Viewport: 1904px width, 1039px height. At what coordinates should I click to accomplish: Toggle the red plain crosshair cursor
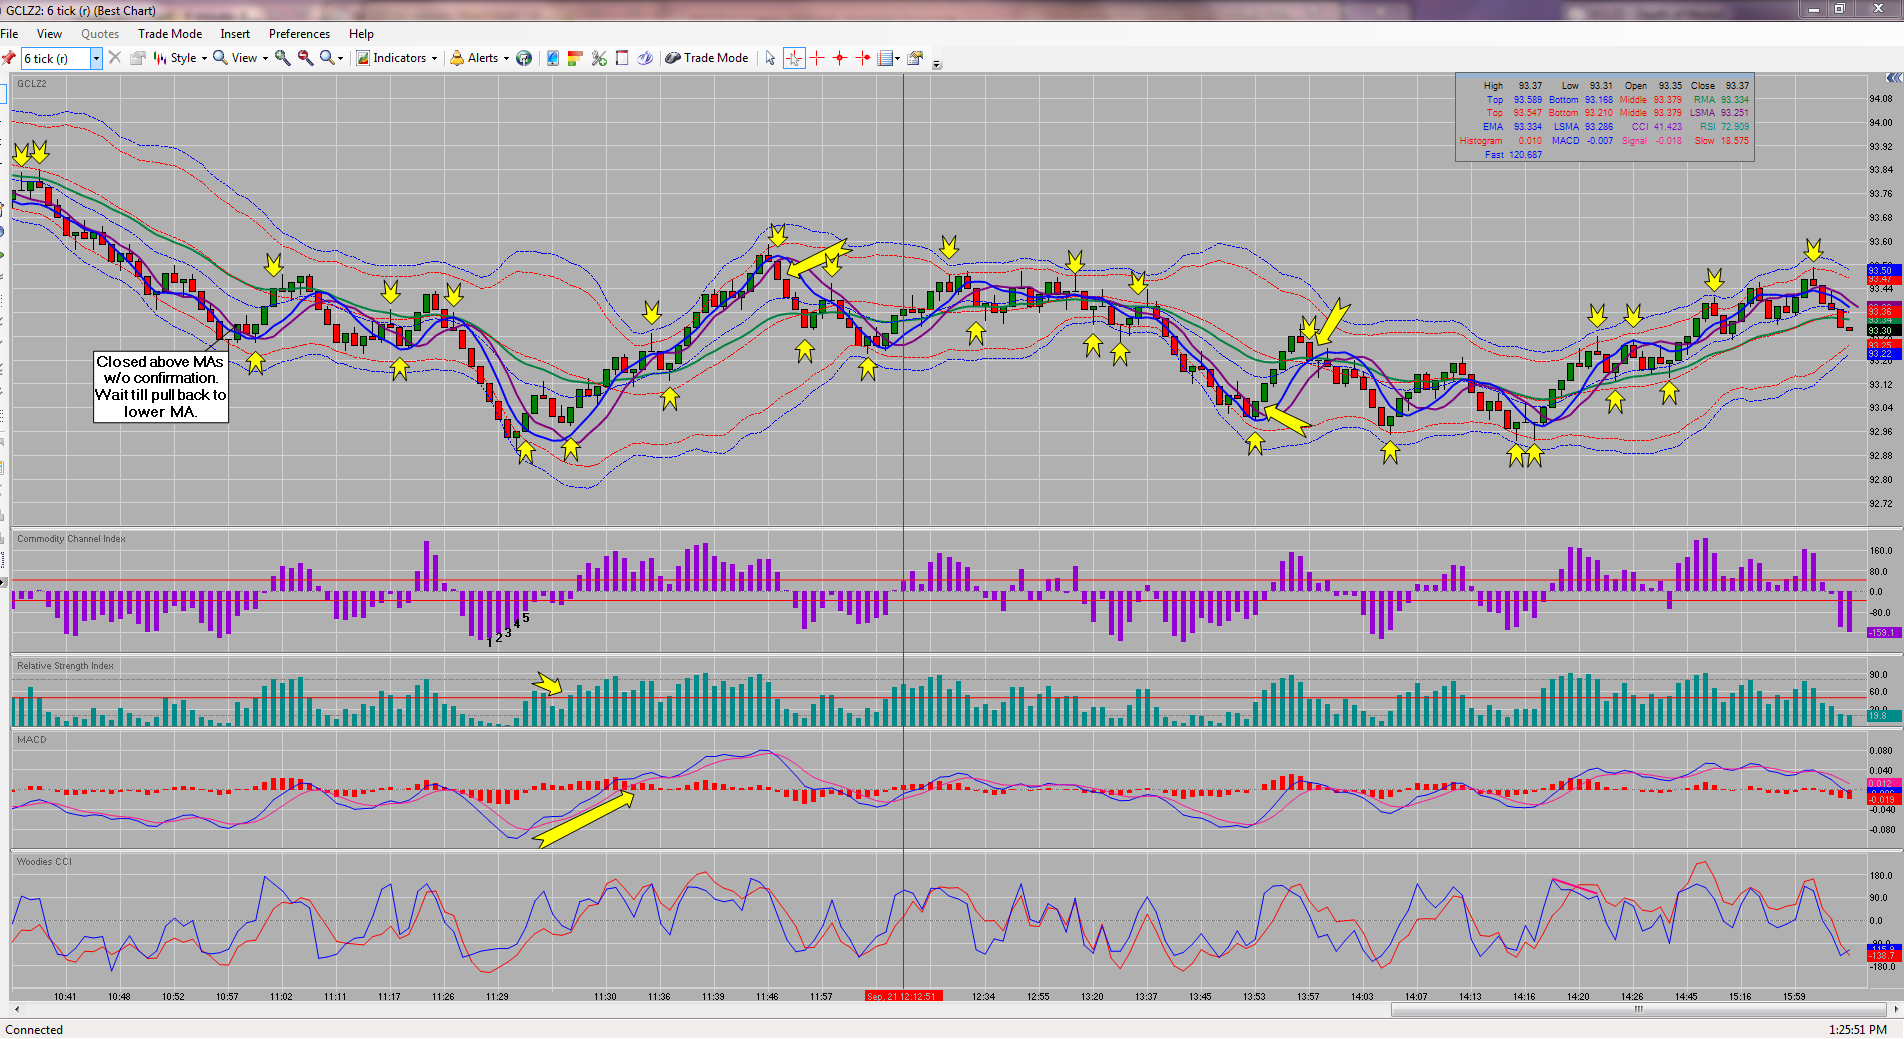[817, 58]
